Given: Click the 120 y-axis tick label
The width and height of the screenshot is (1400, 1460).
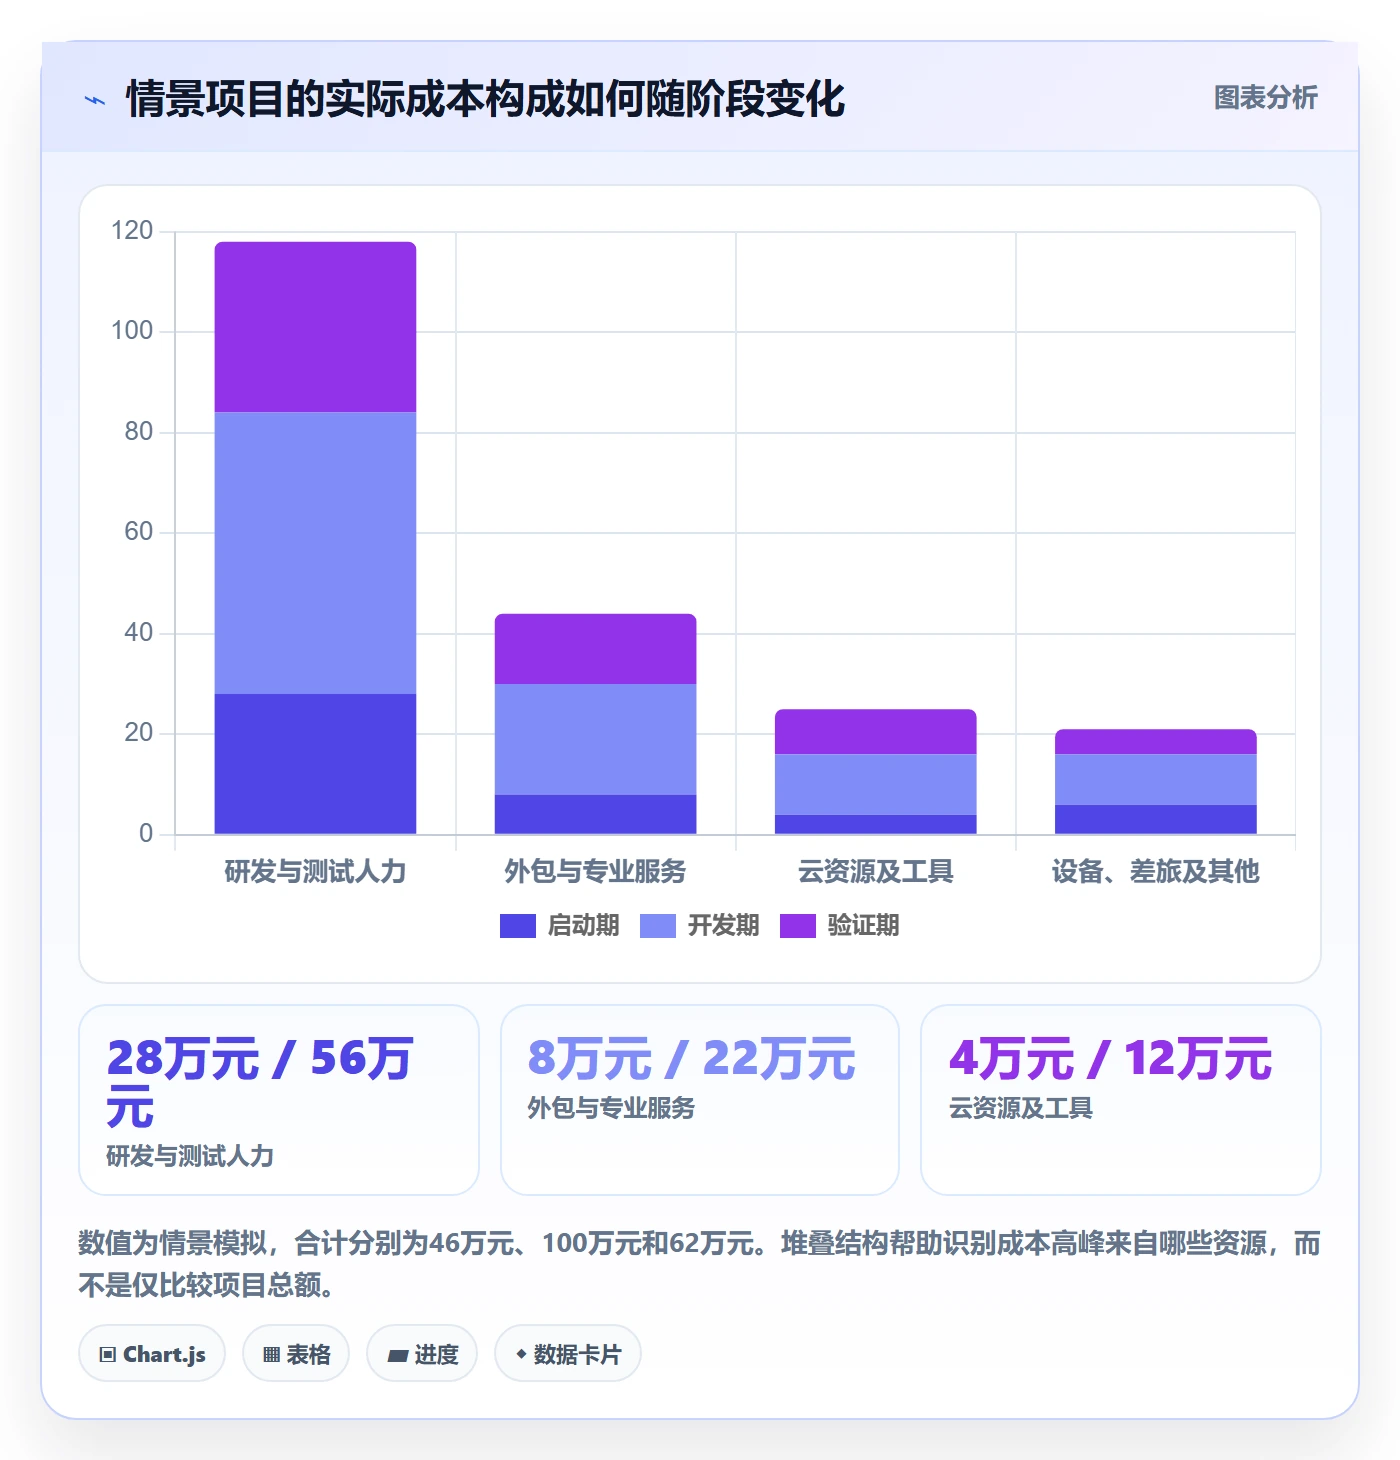Looking at the screenshot, I should [x=132, y=231].
